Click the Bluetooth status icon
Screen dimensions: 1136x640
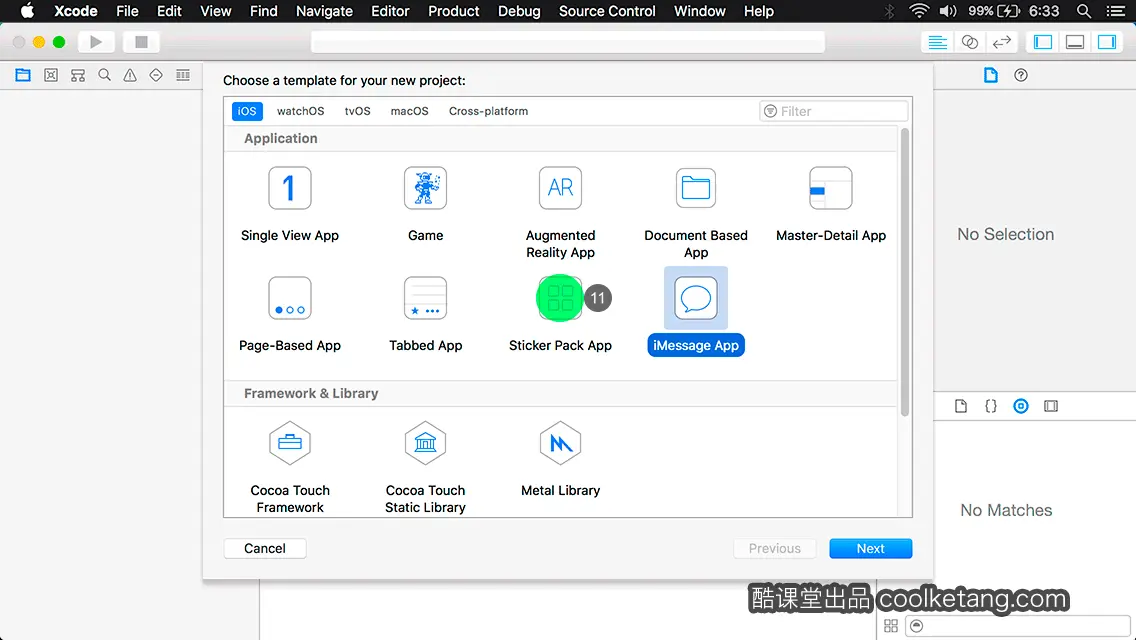click(x=890, y=11)
